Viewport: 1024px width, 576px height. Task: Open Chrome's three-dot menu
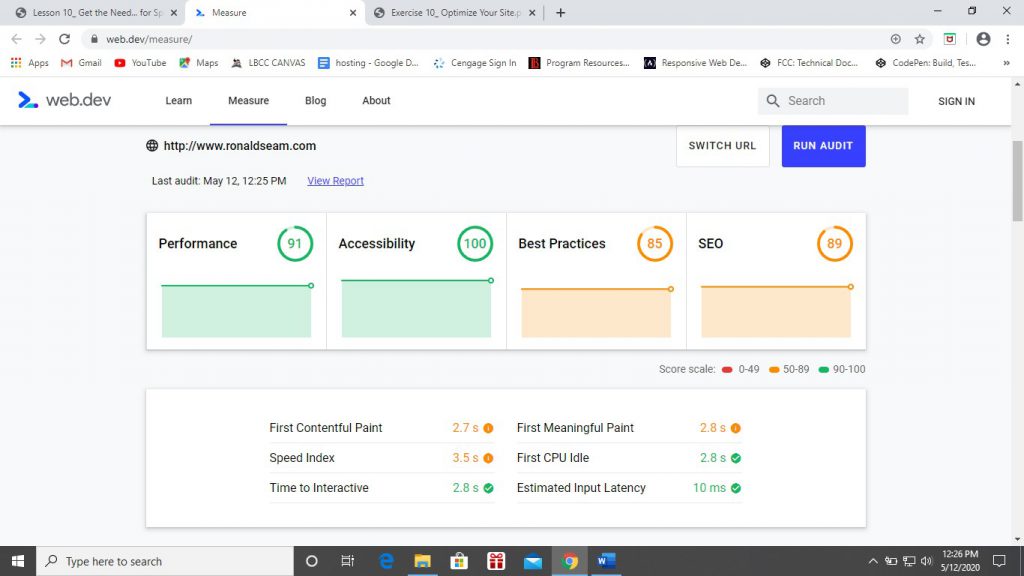click(1009, 39)
